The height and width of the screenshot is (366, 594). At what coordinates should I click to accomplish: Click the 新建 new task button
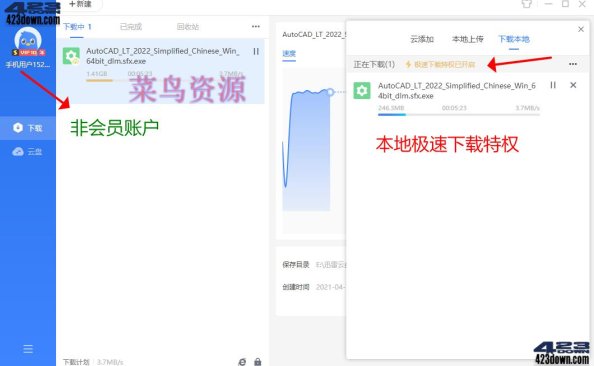(x=80, y=4)
